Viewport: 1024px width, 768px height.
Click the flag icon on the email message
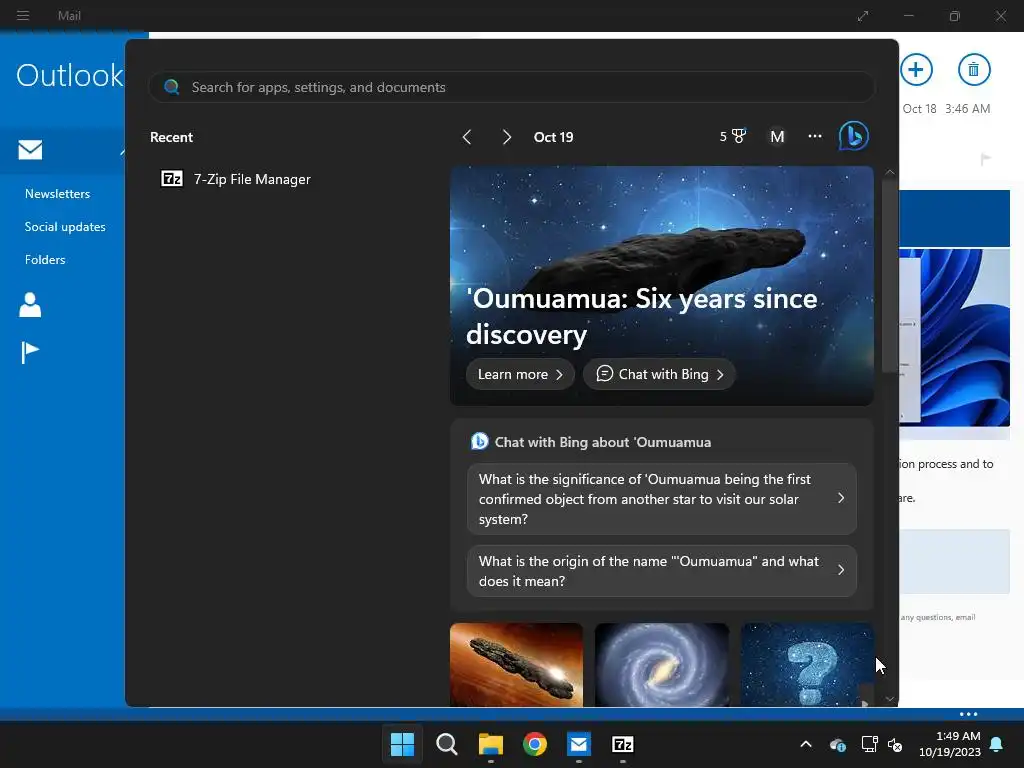(x=985, y=159)
